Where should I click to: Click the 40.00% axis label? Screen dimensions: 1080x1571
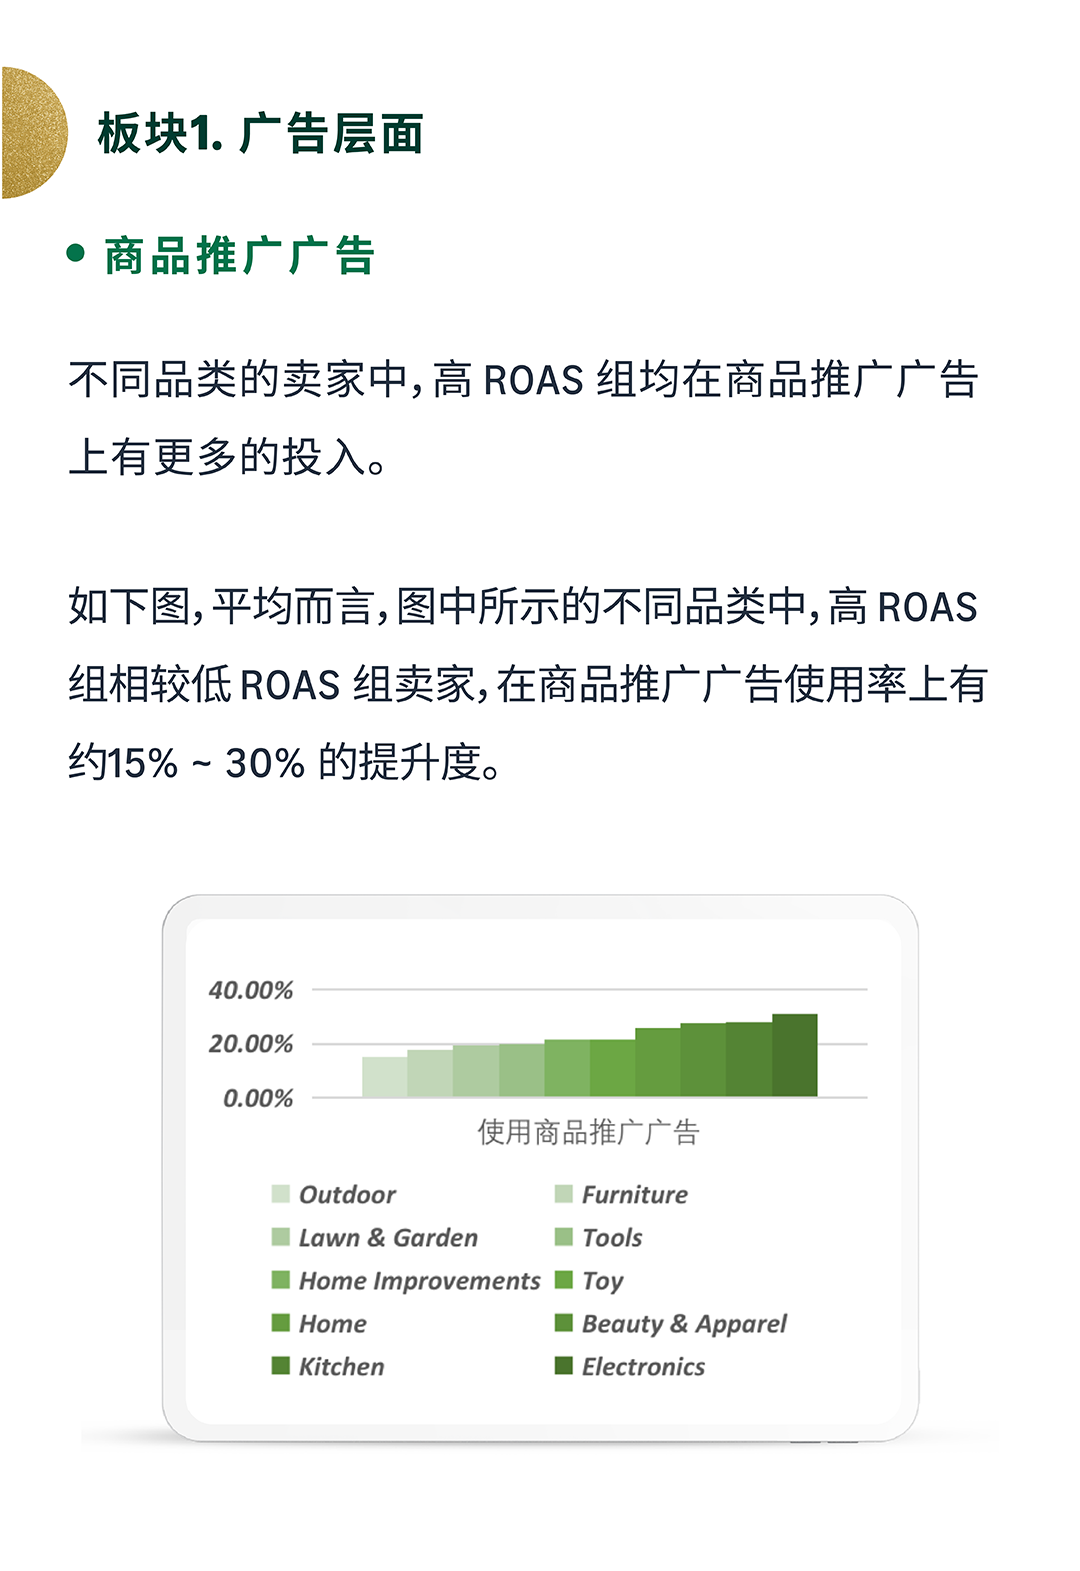click(251, 990)
